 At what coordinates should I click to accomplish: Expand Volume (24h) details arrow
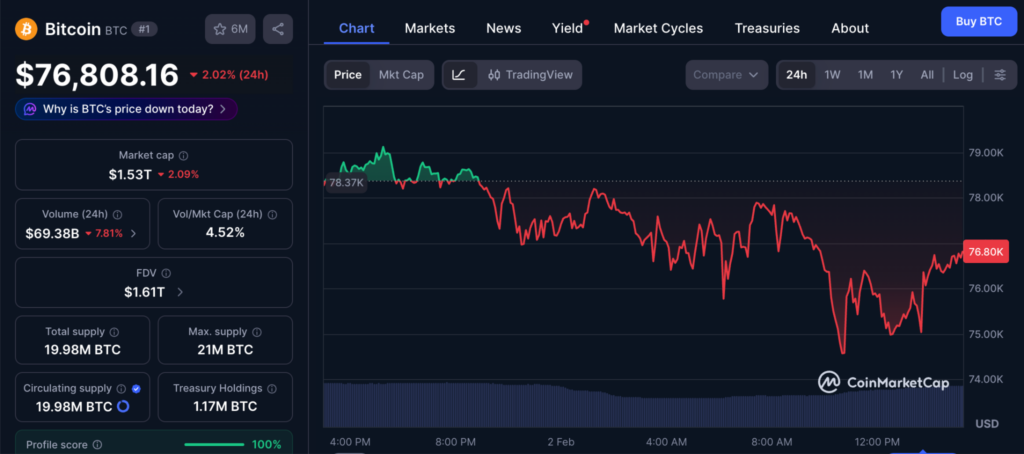[x=134, y=233]
